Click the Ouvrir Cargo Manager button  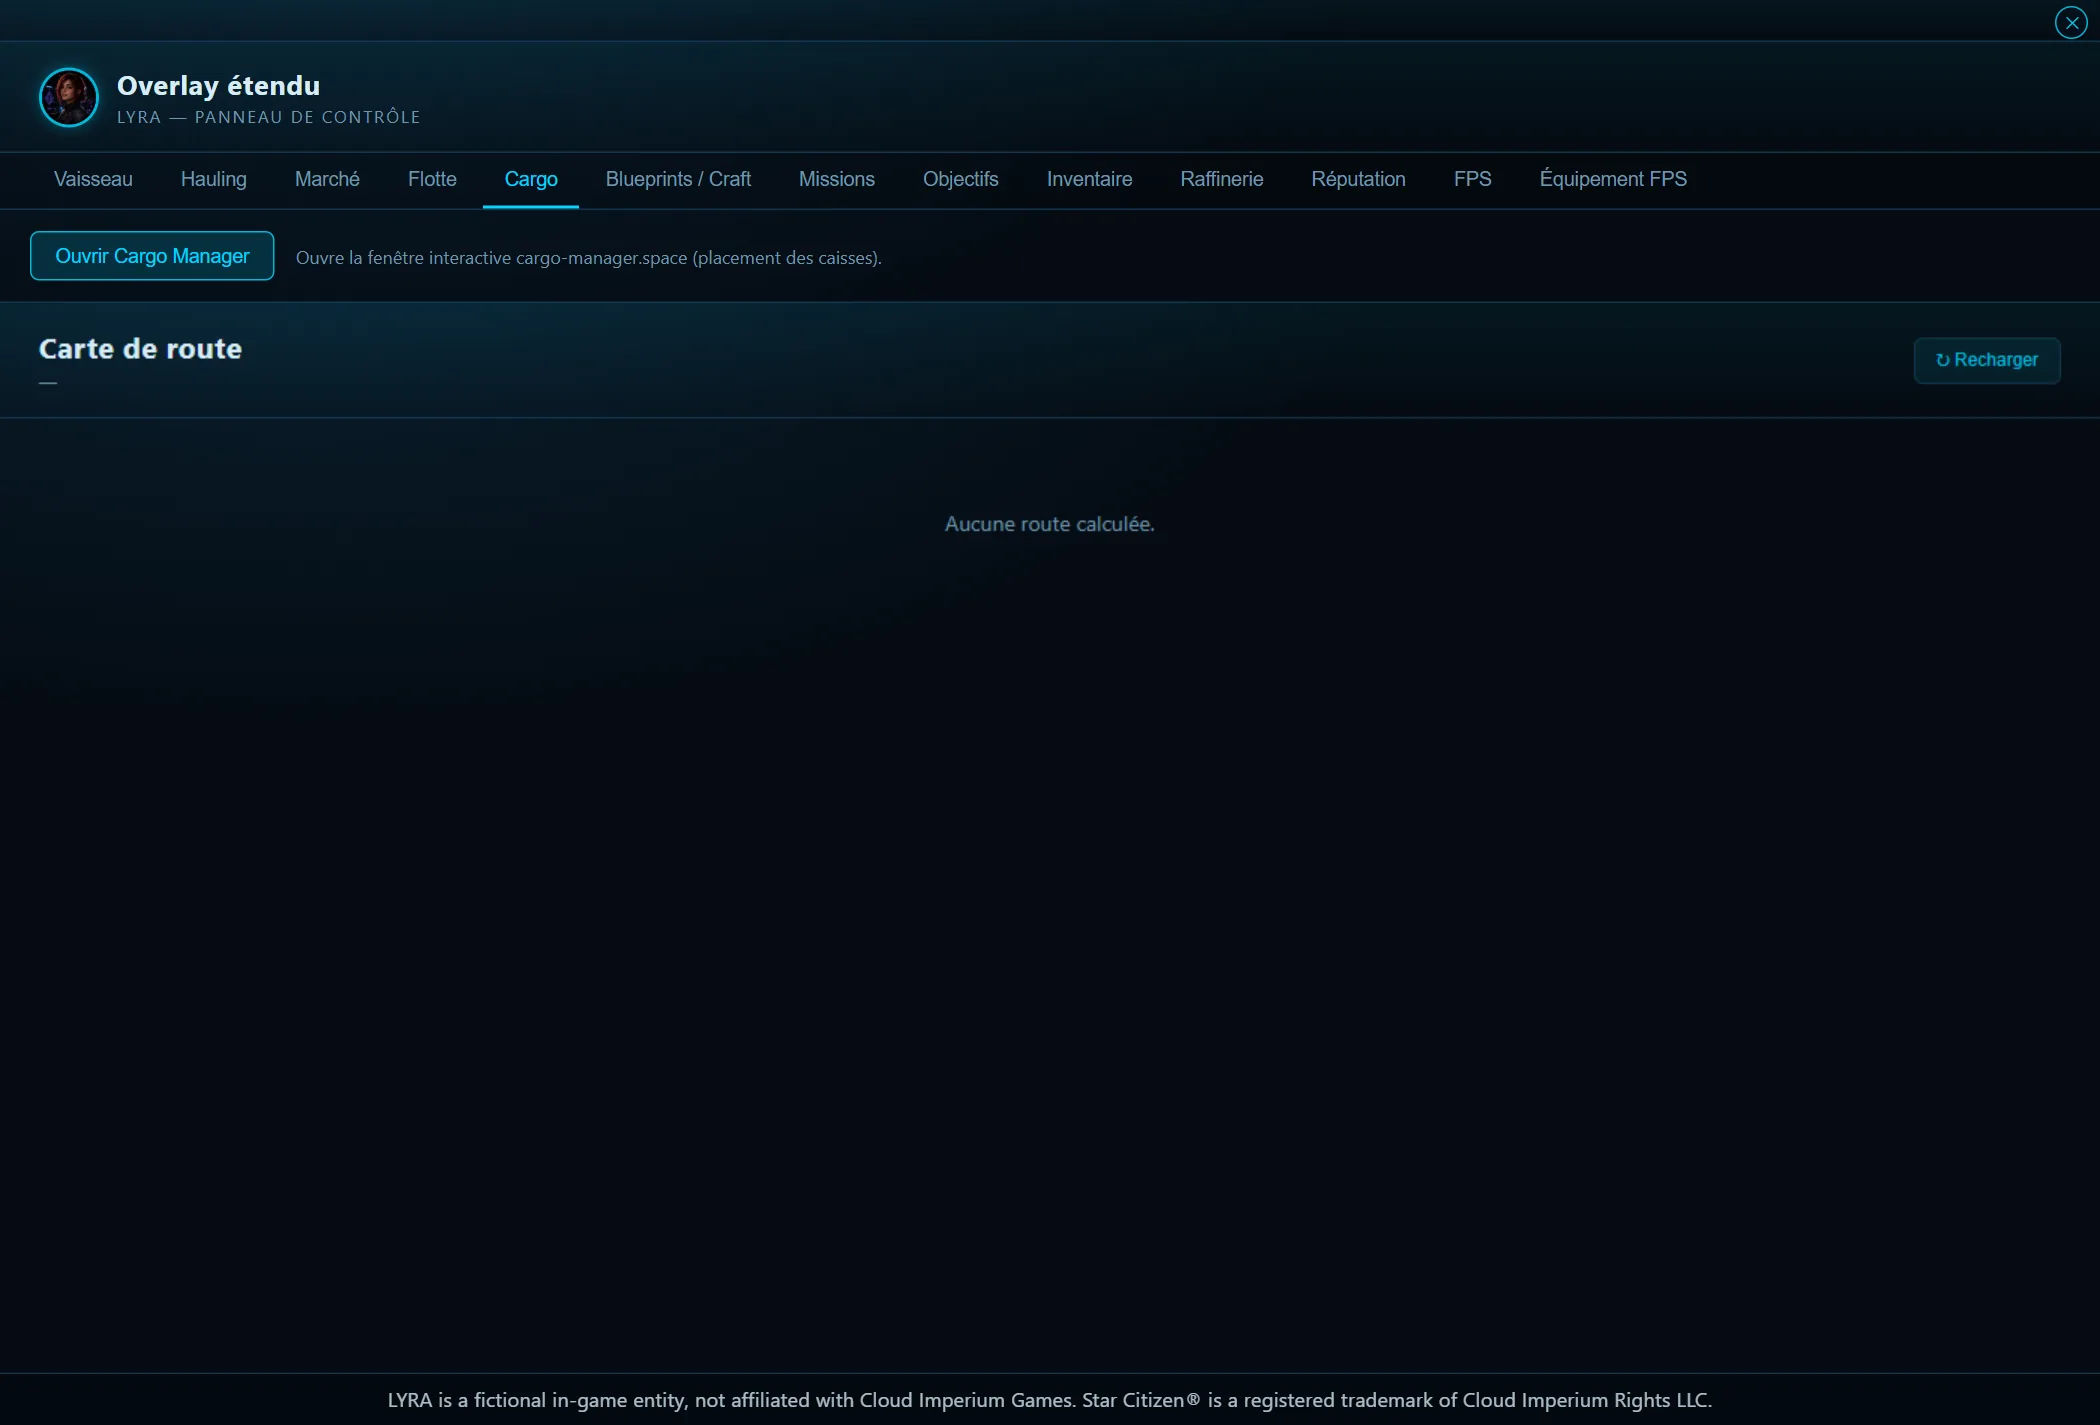(x=152, y=256)
